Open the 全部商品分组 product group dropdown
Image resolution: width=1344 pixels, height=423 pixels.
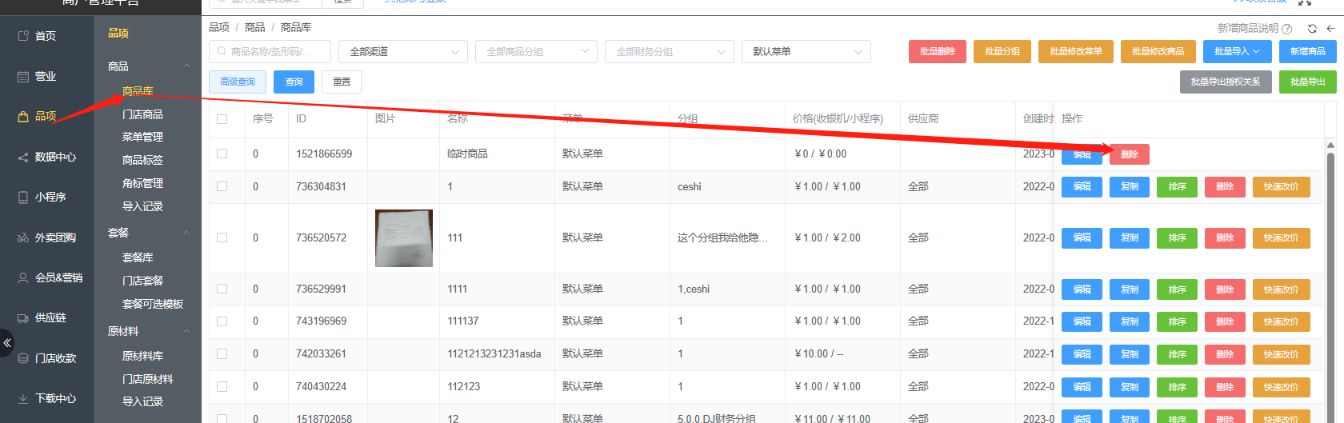pyautogui.click(x=537, y=51)
